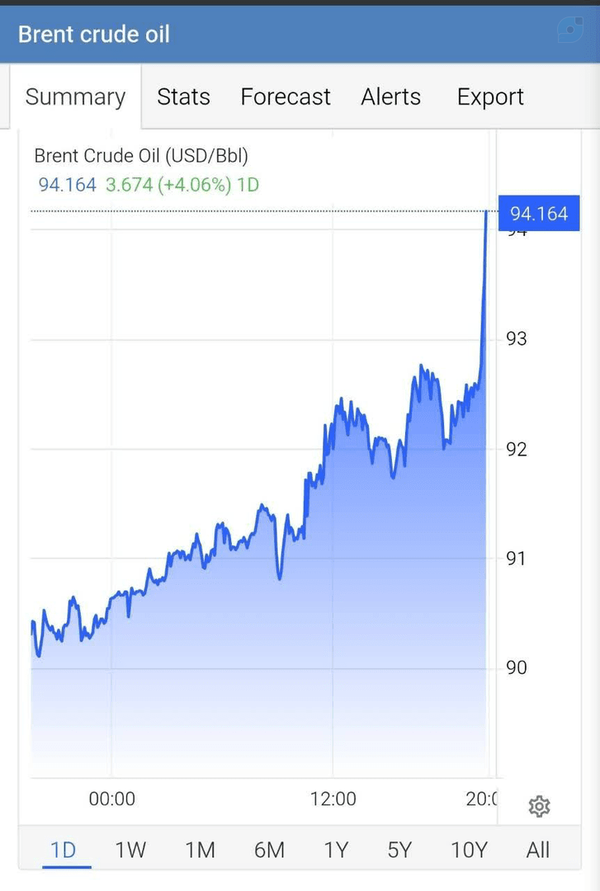Go to the Export tab
The width and height of the screenshot is (600, 891).
coord(490,97)
